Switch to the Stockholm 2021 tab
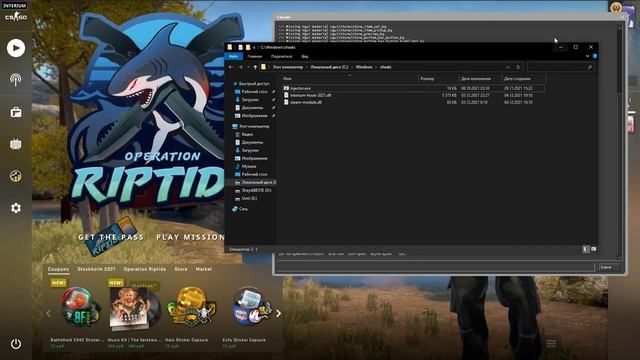Screen dimensions: 640x360 point(96,269)
